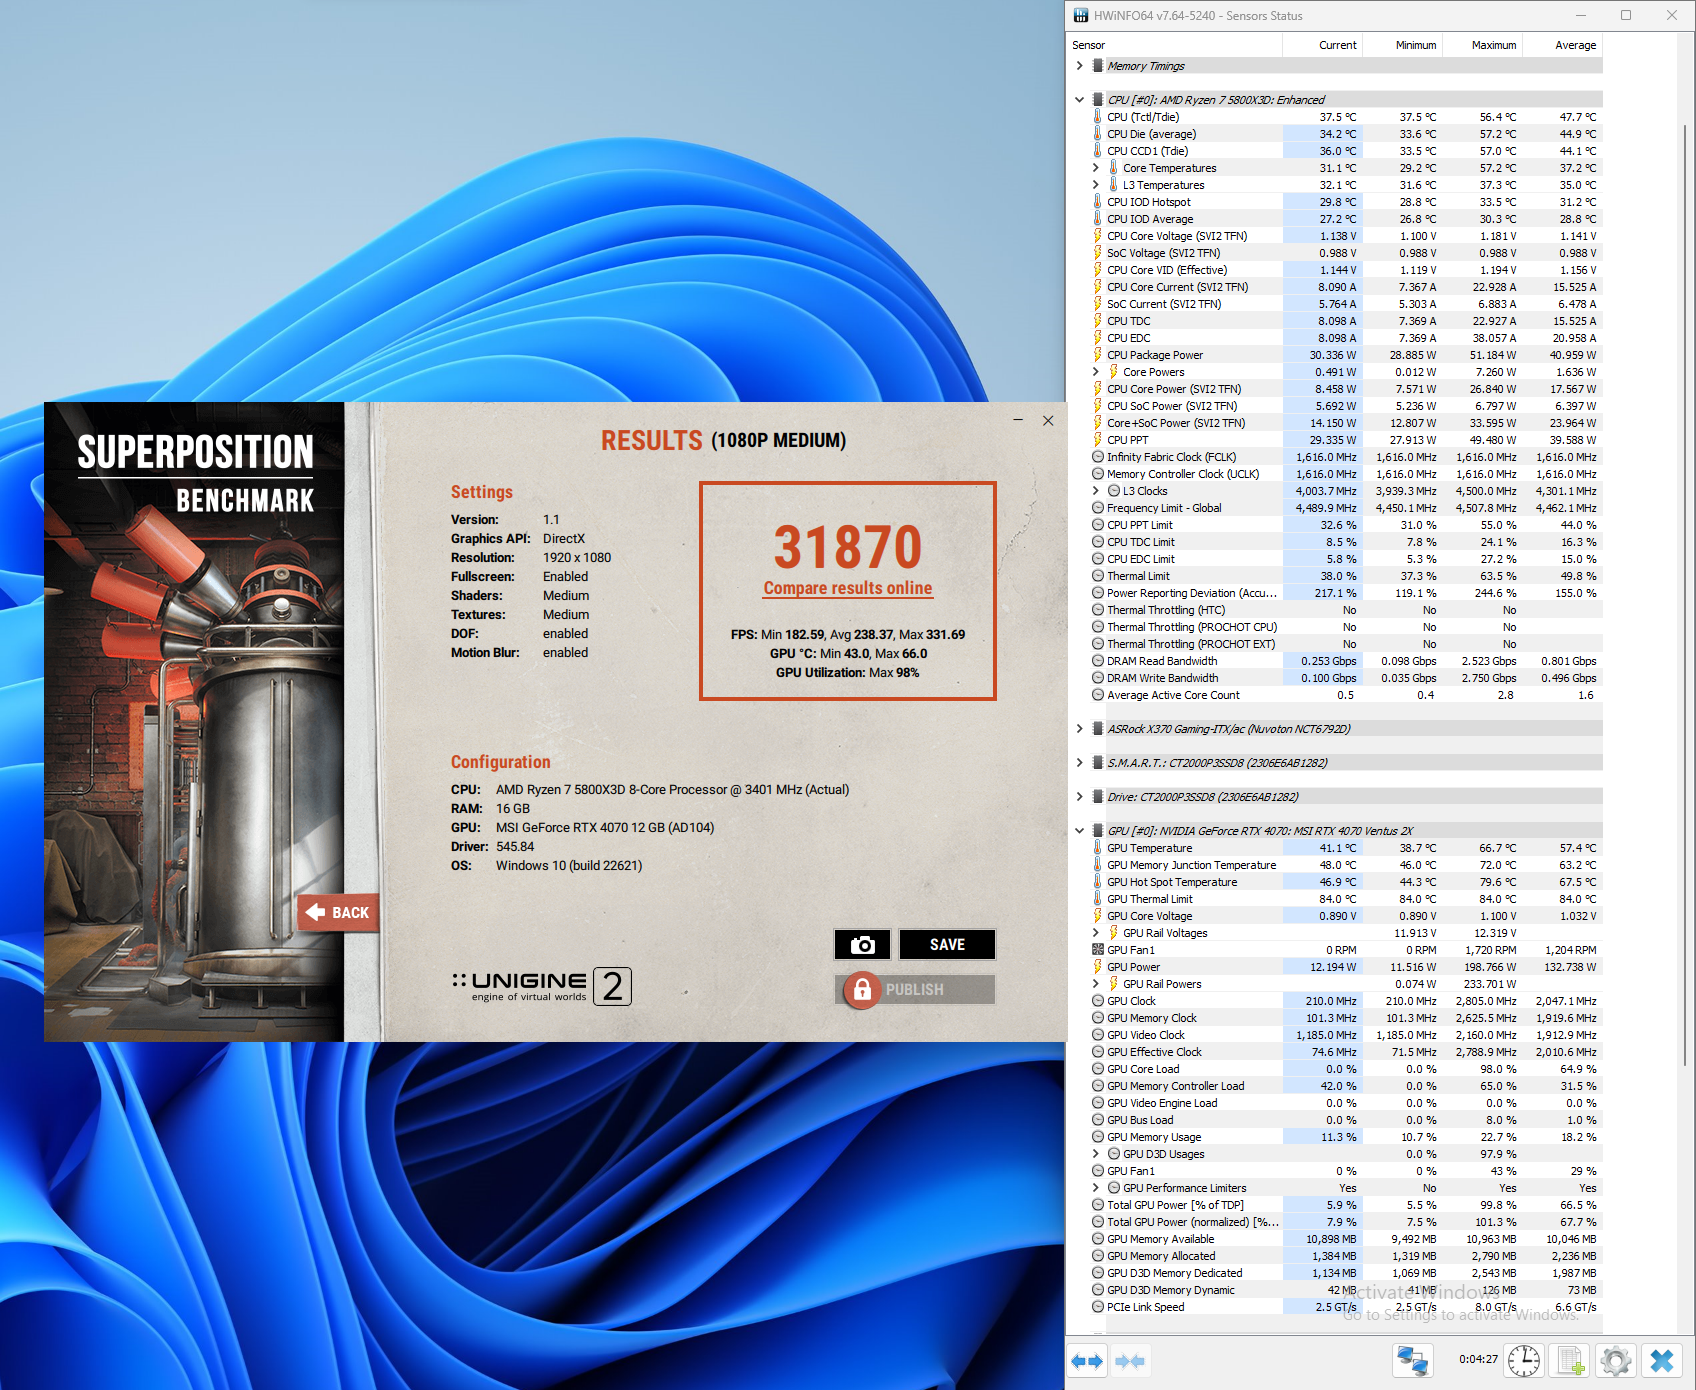This screenshot has height=1390, width=1696.
Task: Collapse the CPU [#0] AMD Ryzen 7 5800X3D group
Action: coord(1080,100)
